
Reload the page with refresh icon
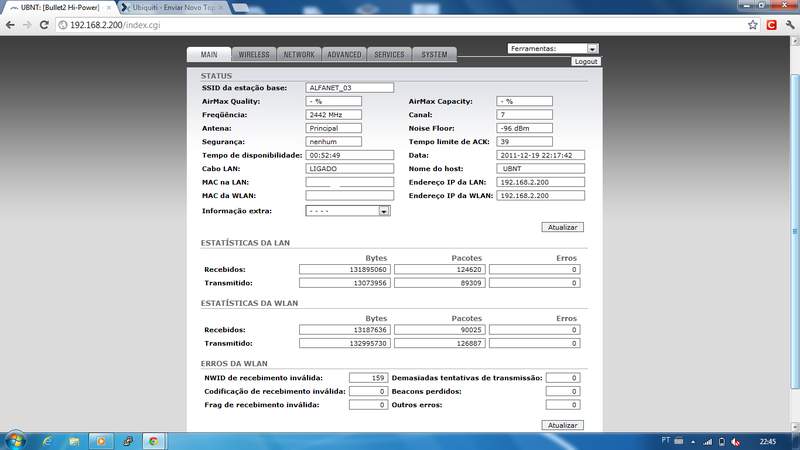(x=45, y=24)
